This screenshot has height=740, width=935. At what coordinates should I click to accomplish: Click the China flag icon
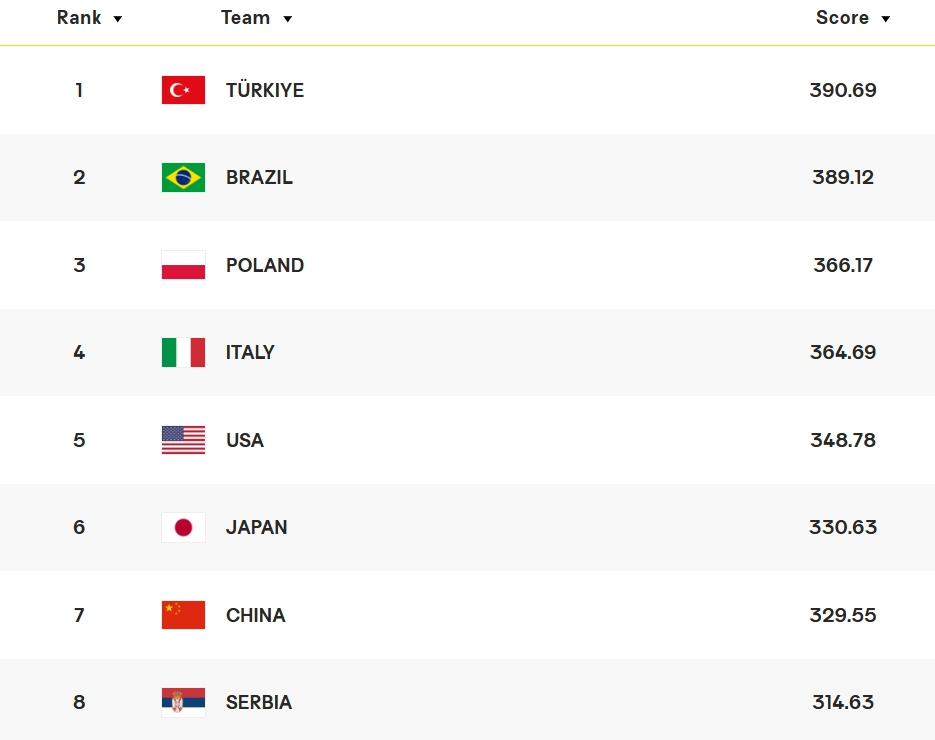[183, 615]
